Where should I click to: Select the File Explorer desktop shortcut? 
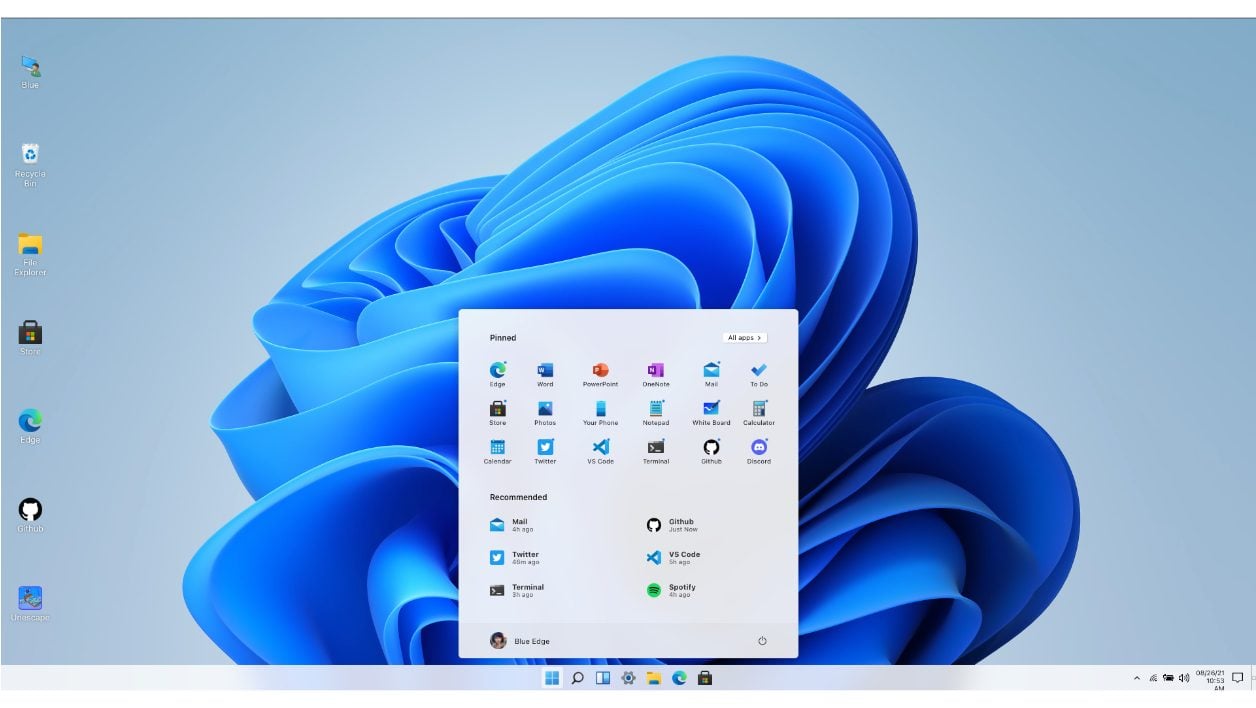tap(30, 254)
